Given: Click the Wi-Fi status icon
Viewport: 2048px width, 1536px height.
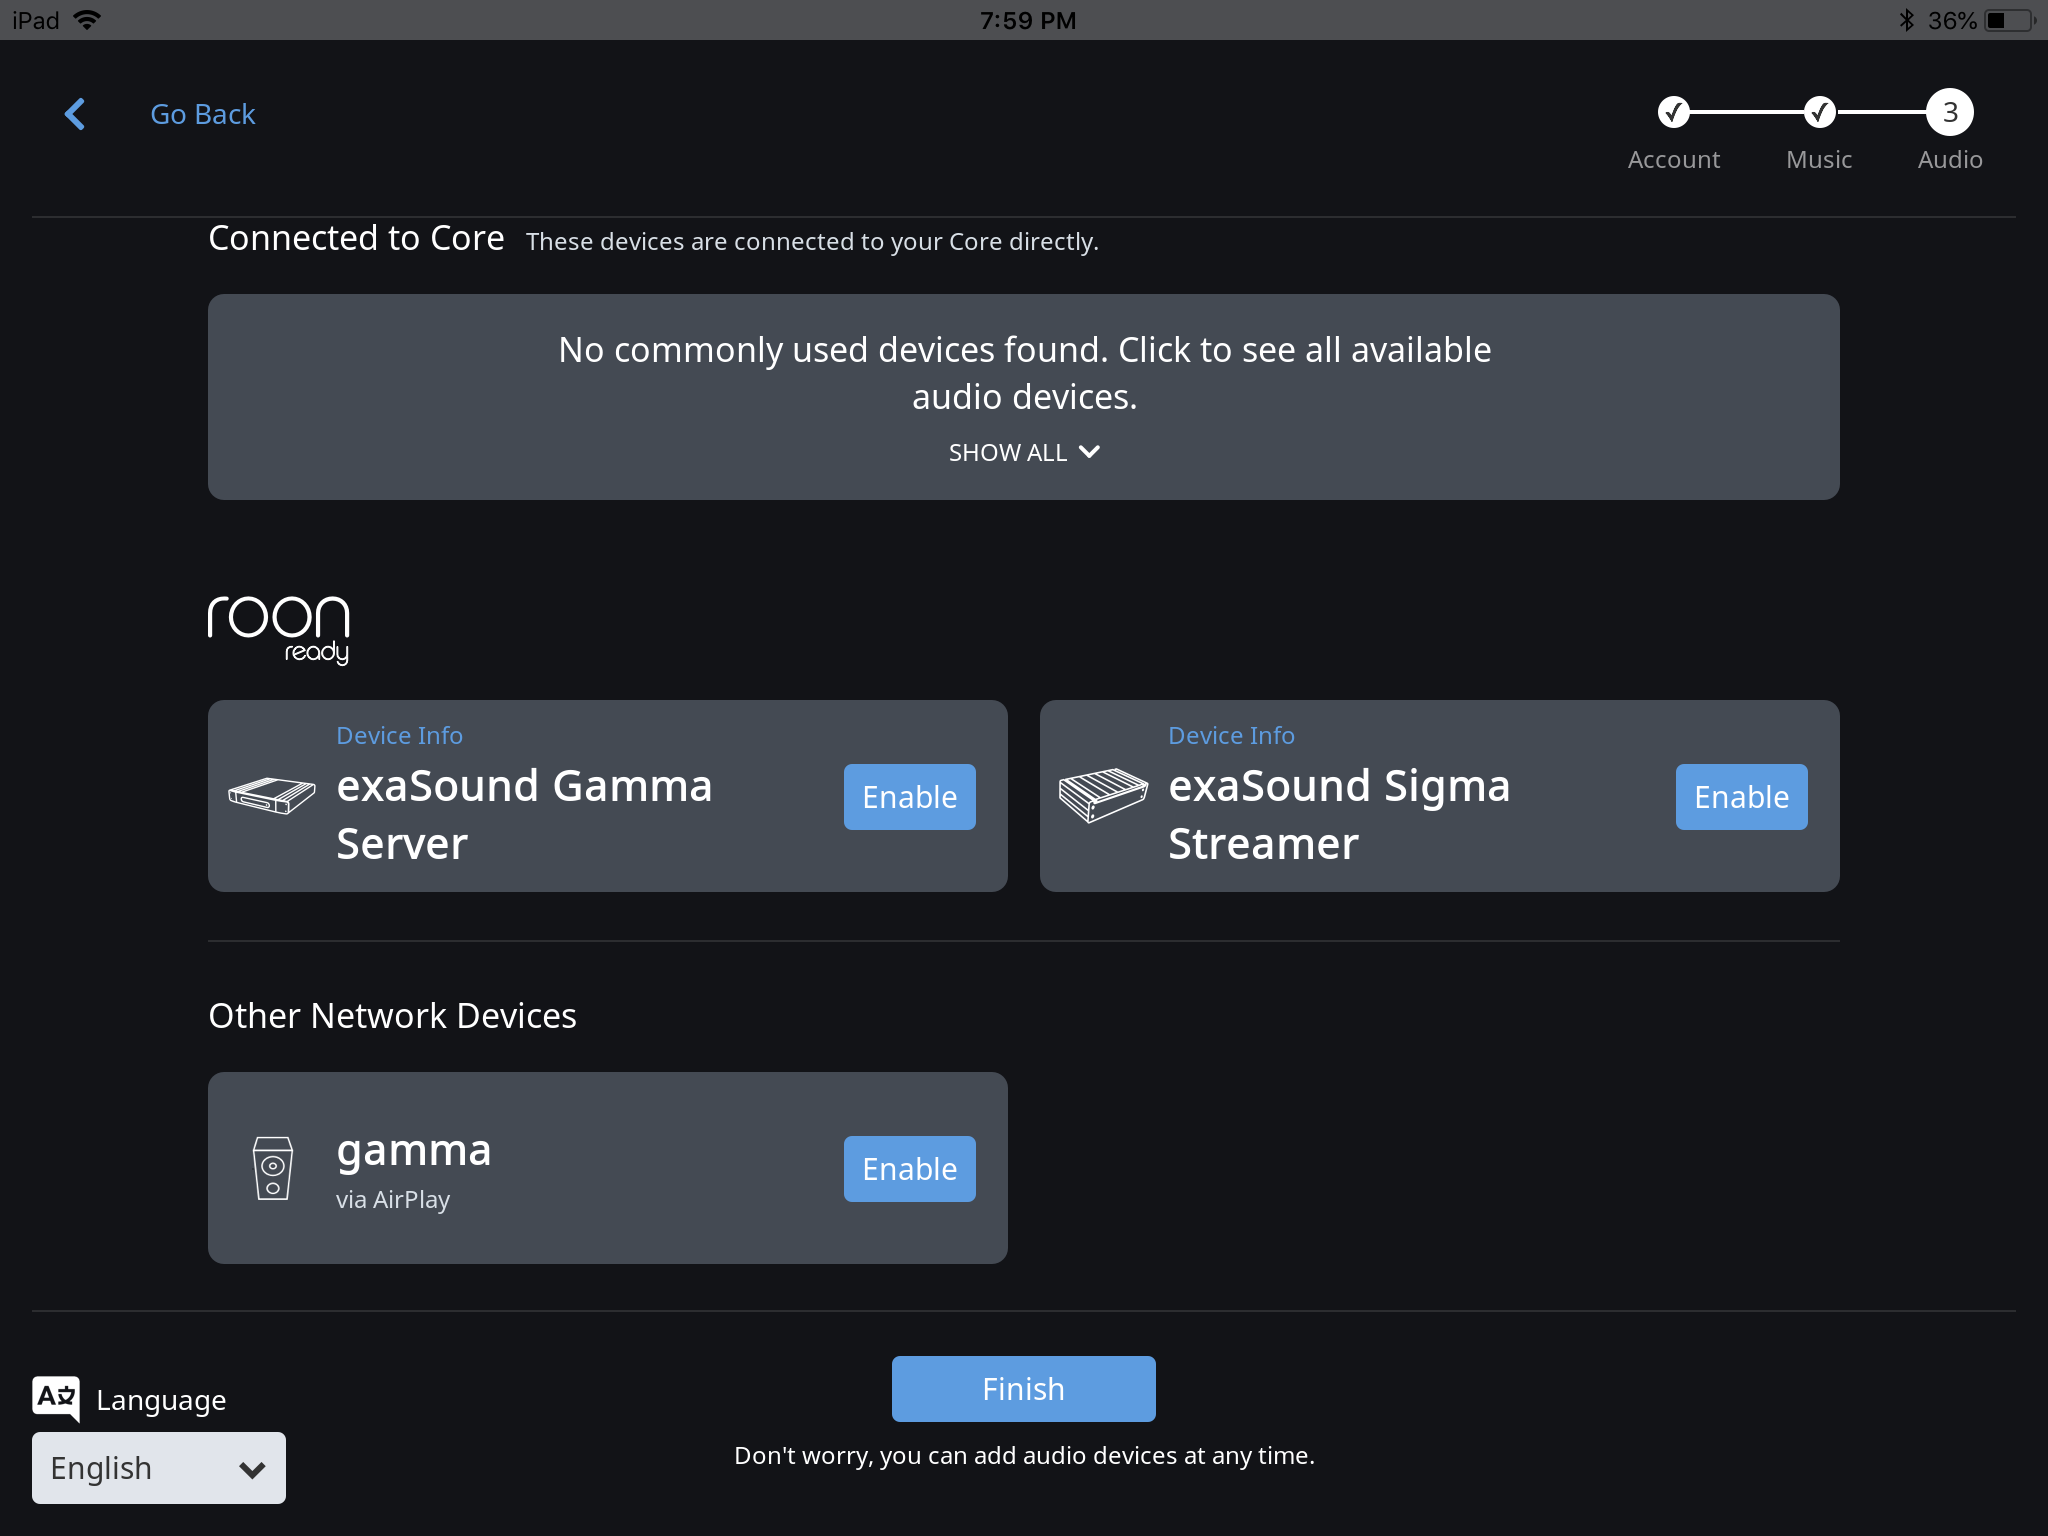Looking at the screenshot, I should pos(87,20).
